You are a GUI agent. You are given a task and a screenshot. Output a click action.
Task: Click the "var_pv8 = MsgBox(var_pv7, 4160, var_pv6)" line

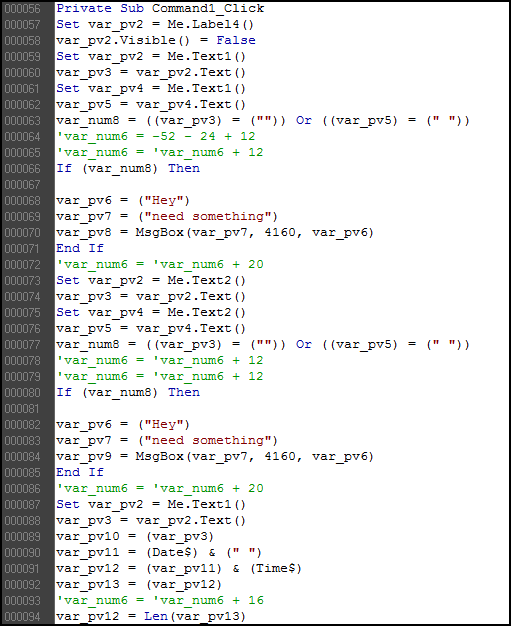[215, 233]
